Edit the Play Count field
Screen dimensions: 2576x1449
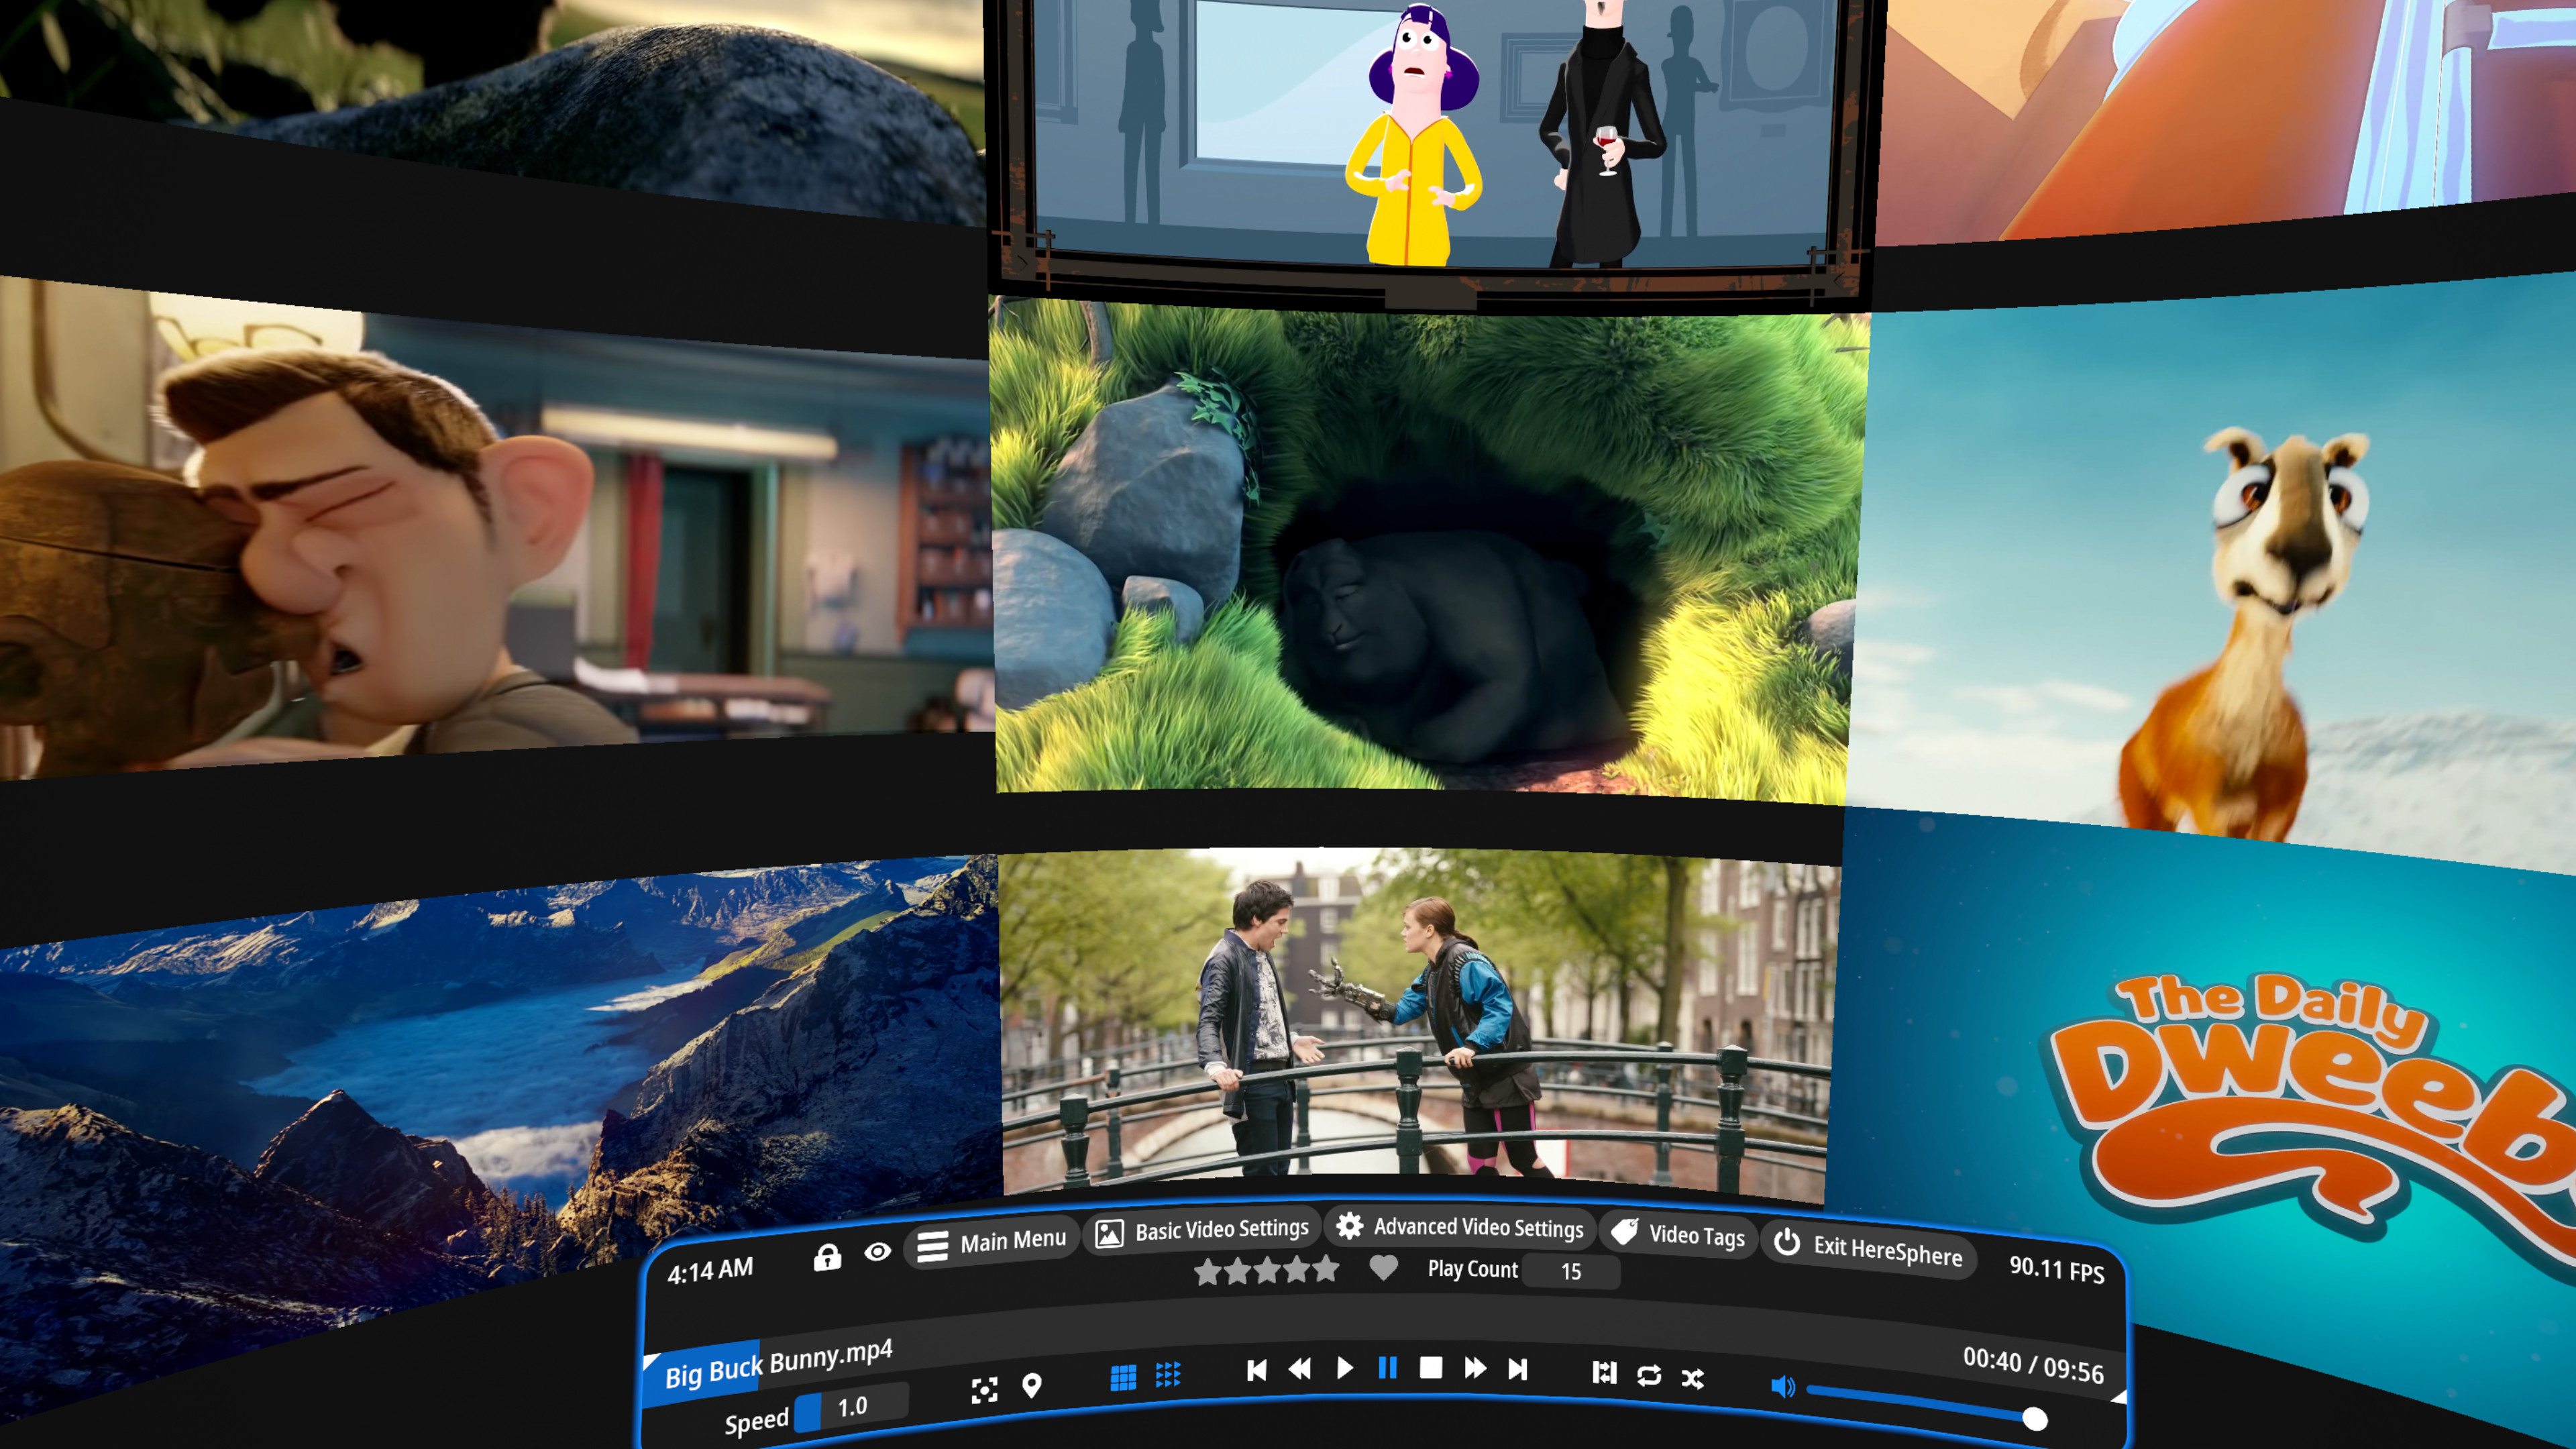point(1571,1272)
